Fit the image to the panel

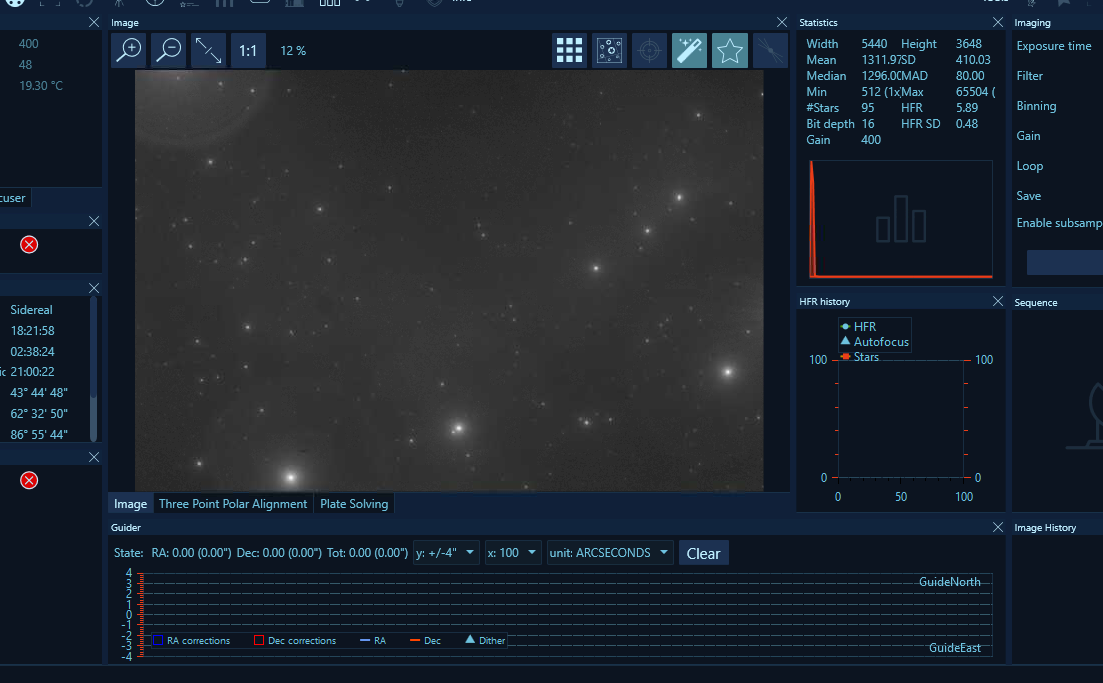tap(208, 51)
